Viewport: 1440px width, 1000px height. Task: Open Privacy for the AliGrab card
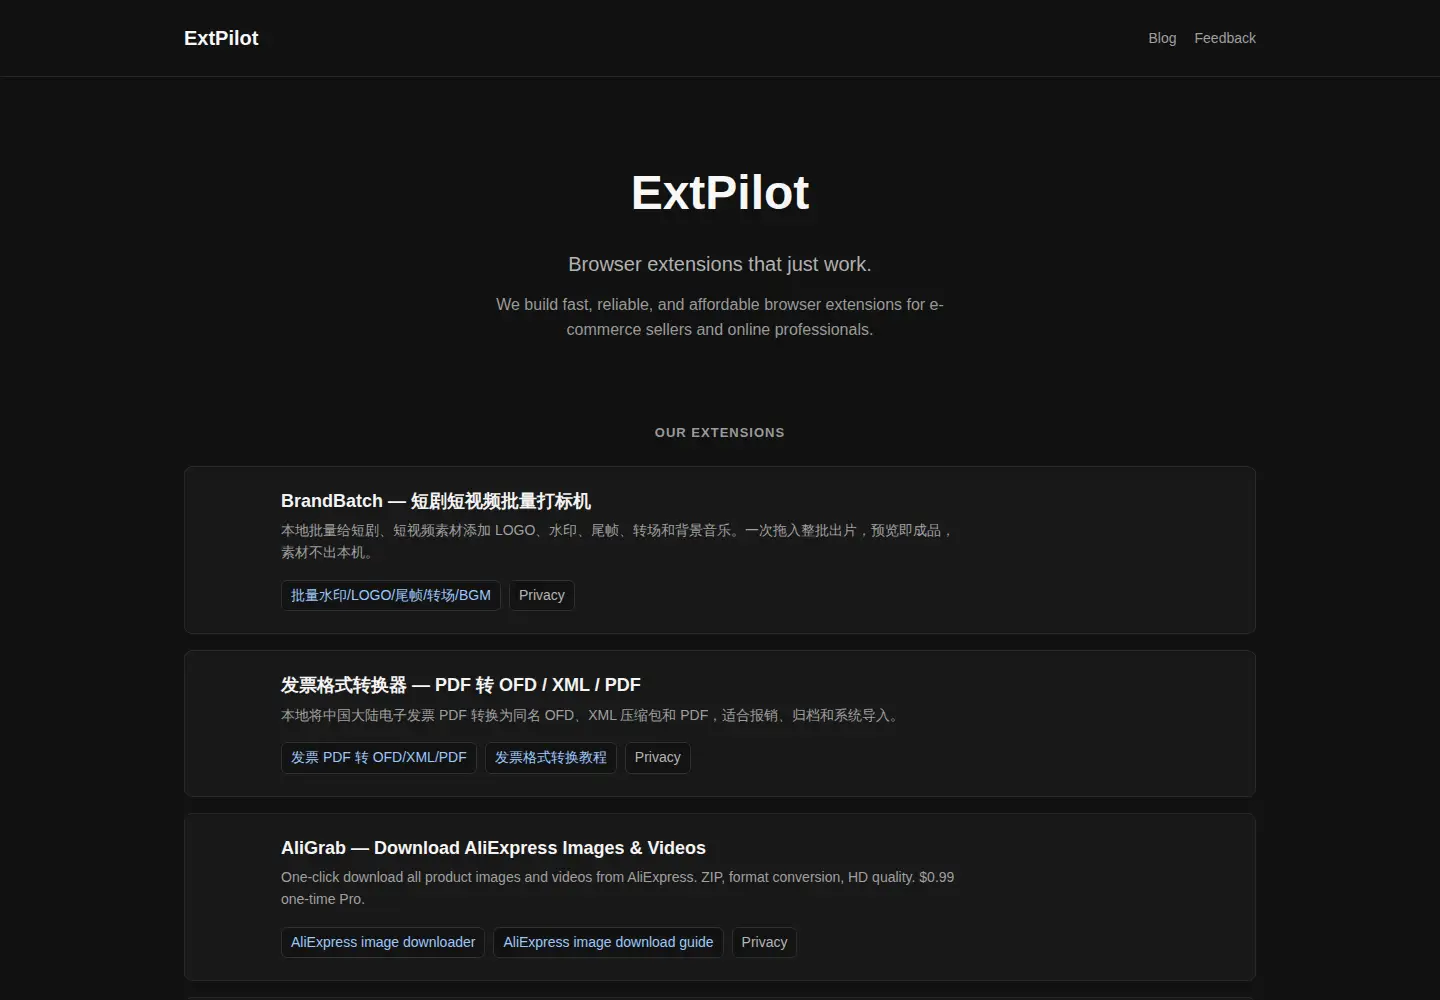click(765, 942)
